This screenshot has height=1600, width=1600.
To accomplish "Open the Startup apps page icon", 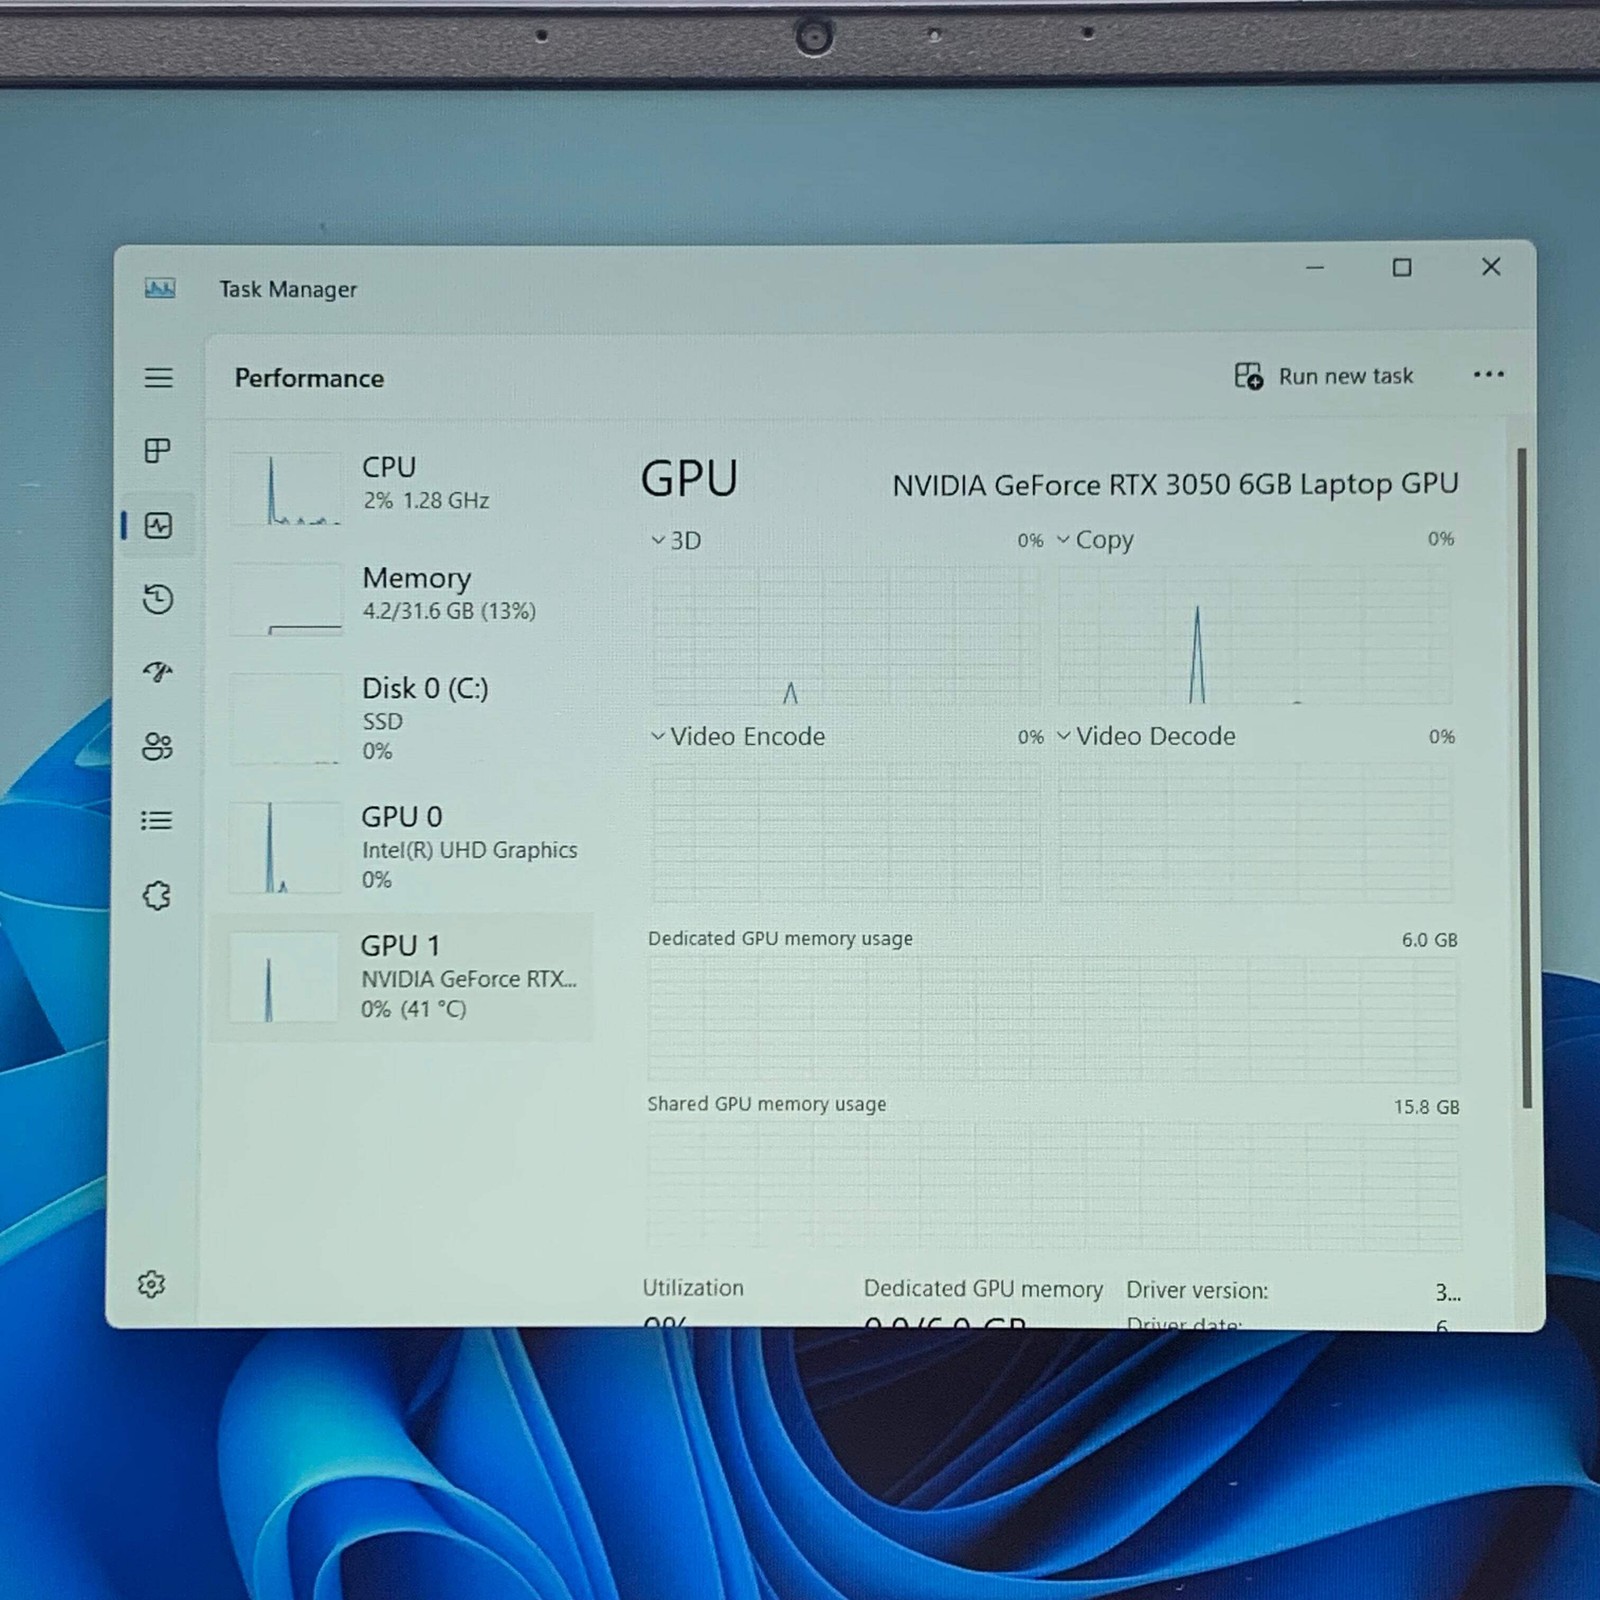I will click(x=158, y=672).
